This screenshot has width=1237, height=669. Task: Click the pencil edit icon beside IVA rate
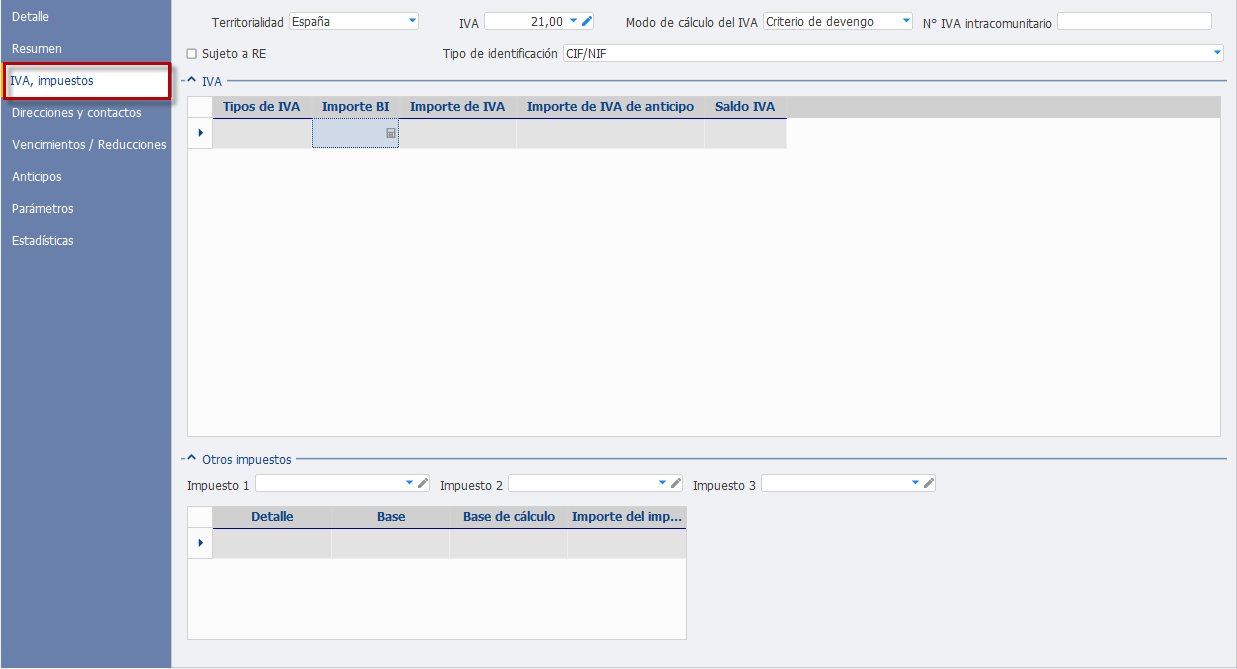coord(587,21)
